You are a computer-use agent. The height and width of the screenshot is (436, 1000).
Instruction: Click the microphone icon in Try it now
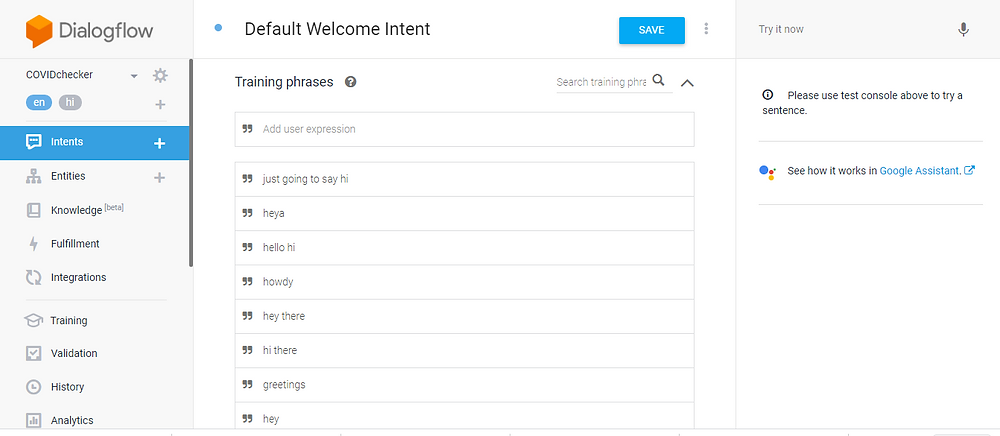point(963,30)
